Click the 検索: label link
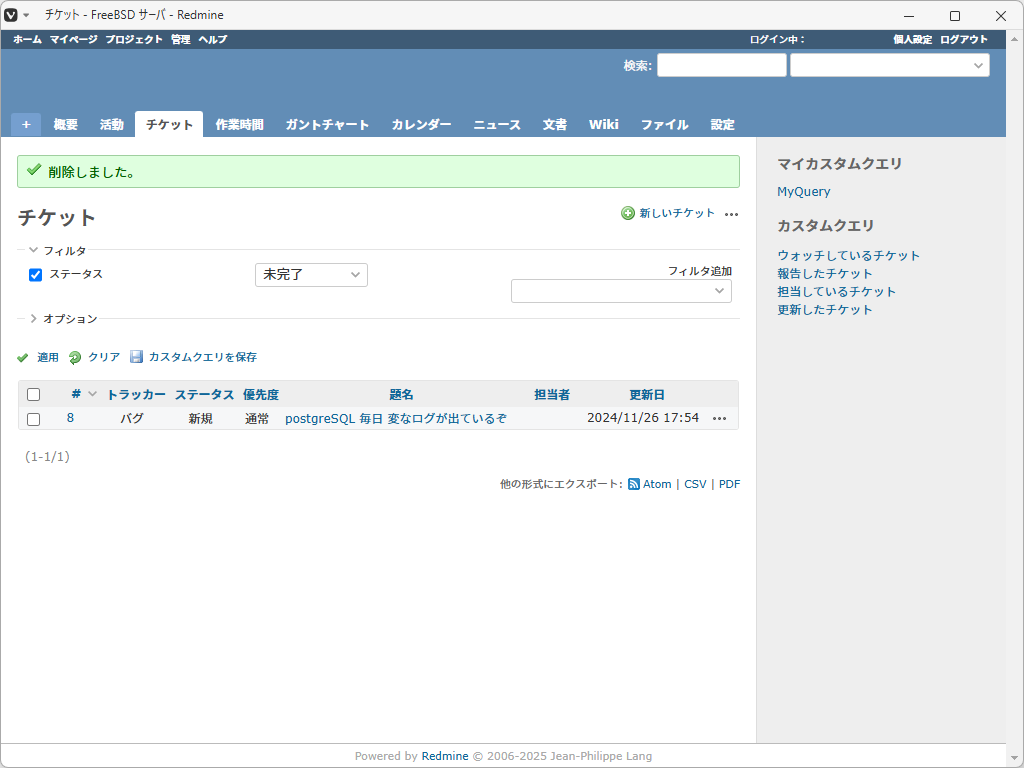 pos(637,65)
